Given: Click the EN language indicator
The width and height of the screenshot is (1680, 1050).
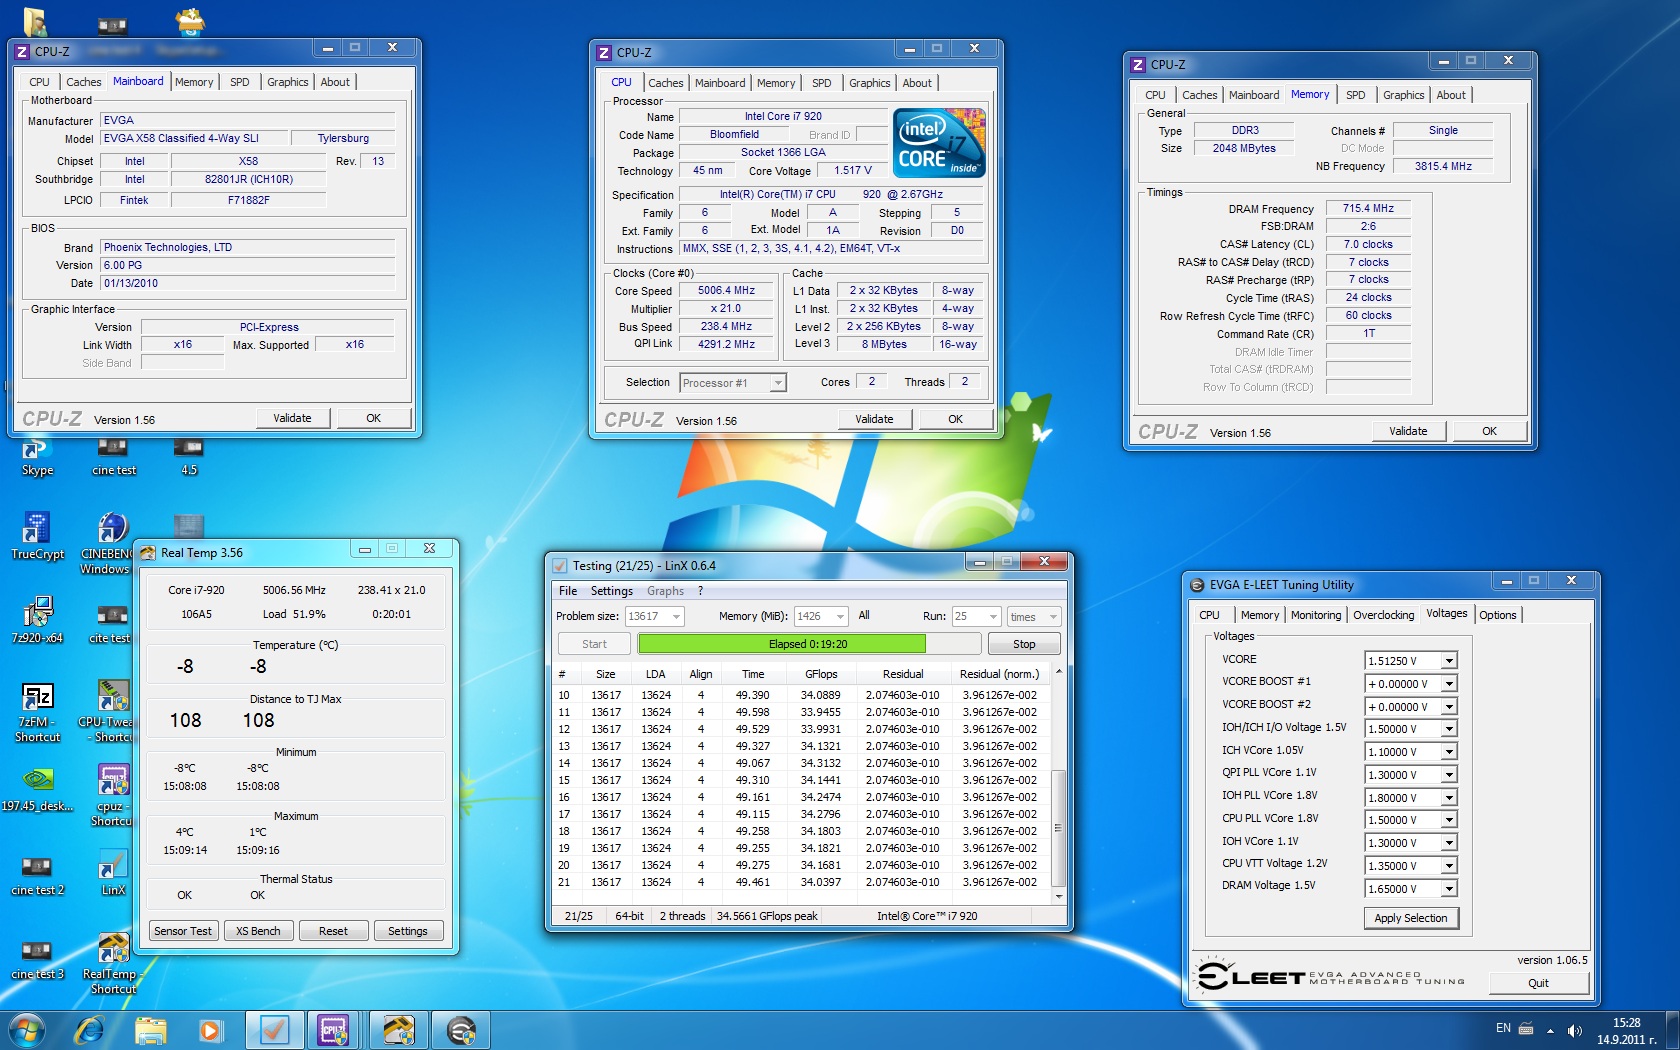Looking at the screenshot, I should [x=1503, y=1028].
